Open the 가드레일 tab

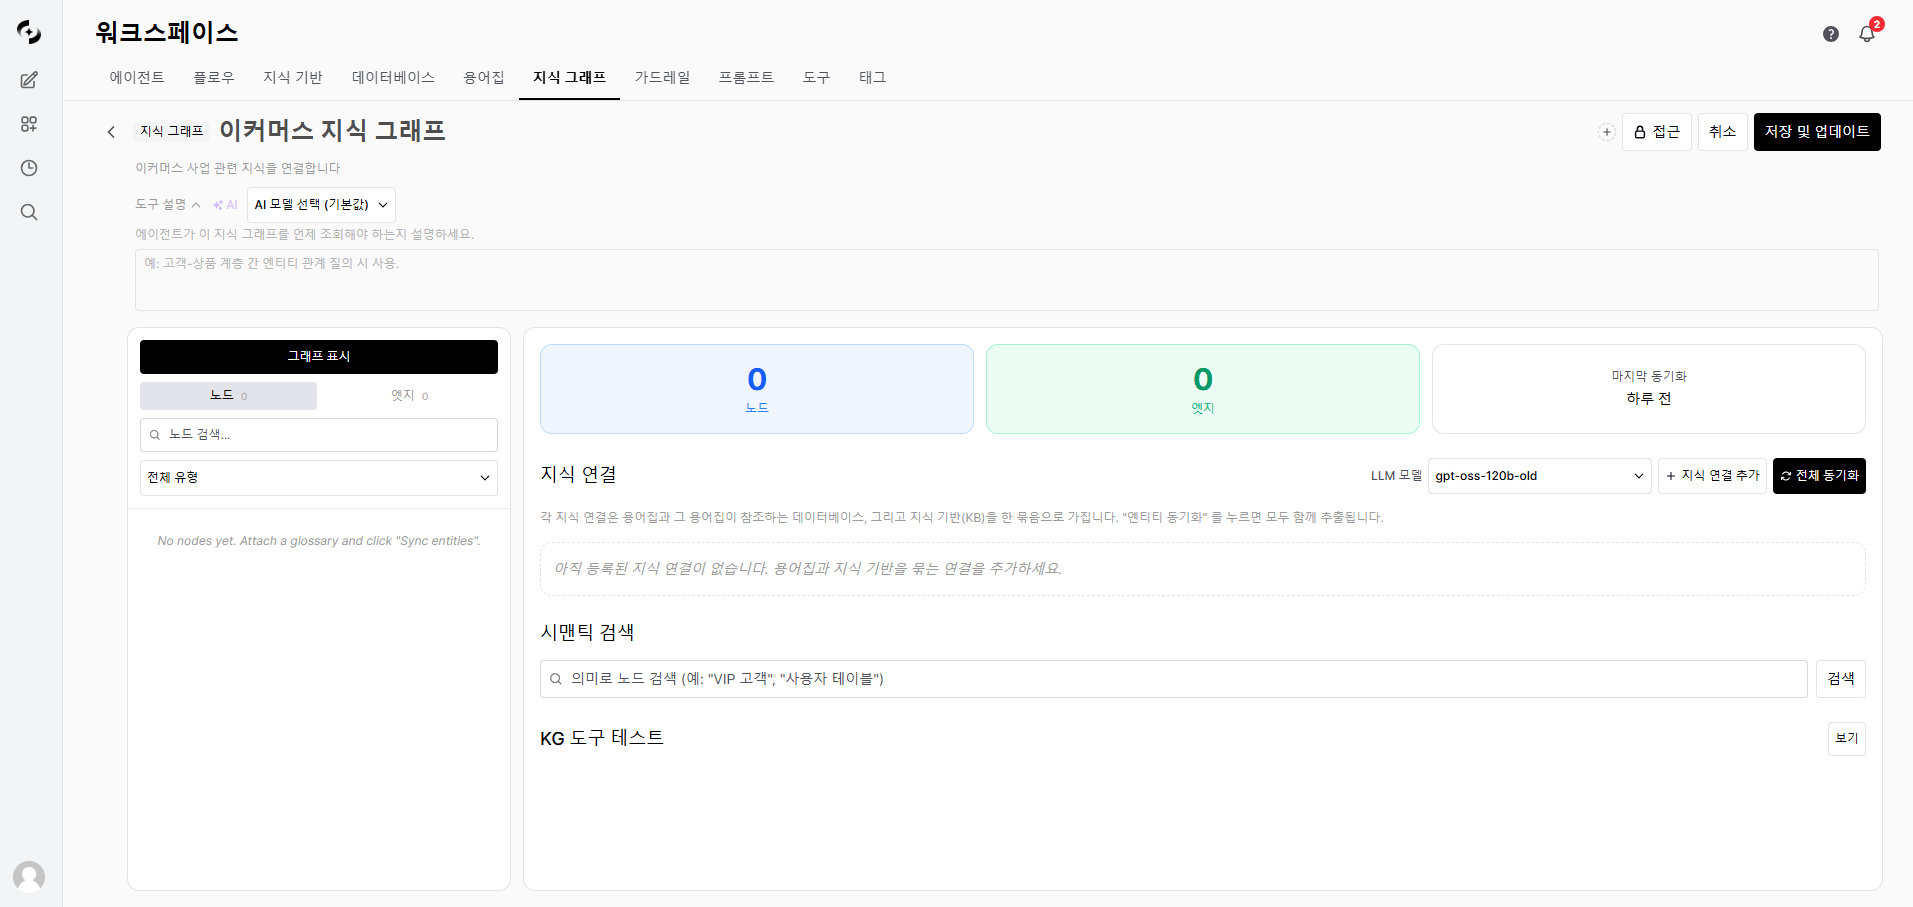click(x=662, y=77)
